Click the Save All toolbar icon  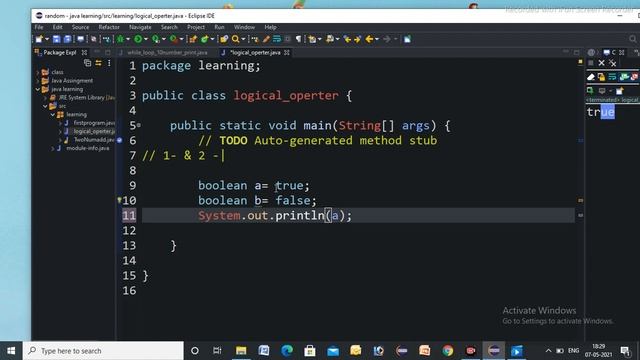pyautogui.click(x=67, y=39)
